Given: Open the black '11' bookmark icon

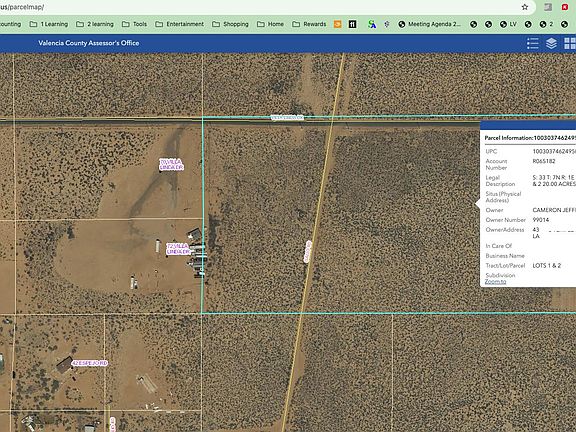Looking at the screenshot, I should click(x=352, y=24).
